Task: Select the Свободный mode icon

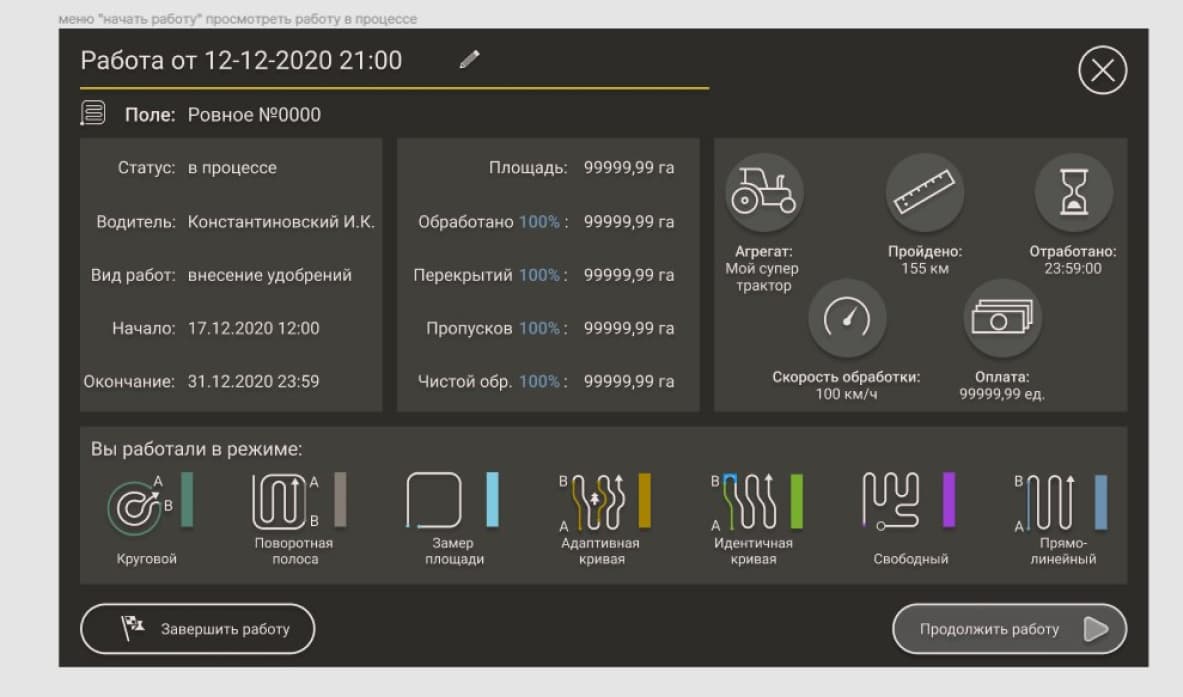Action: [890, 500]
